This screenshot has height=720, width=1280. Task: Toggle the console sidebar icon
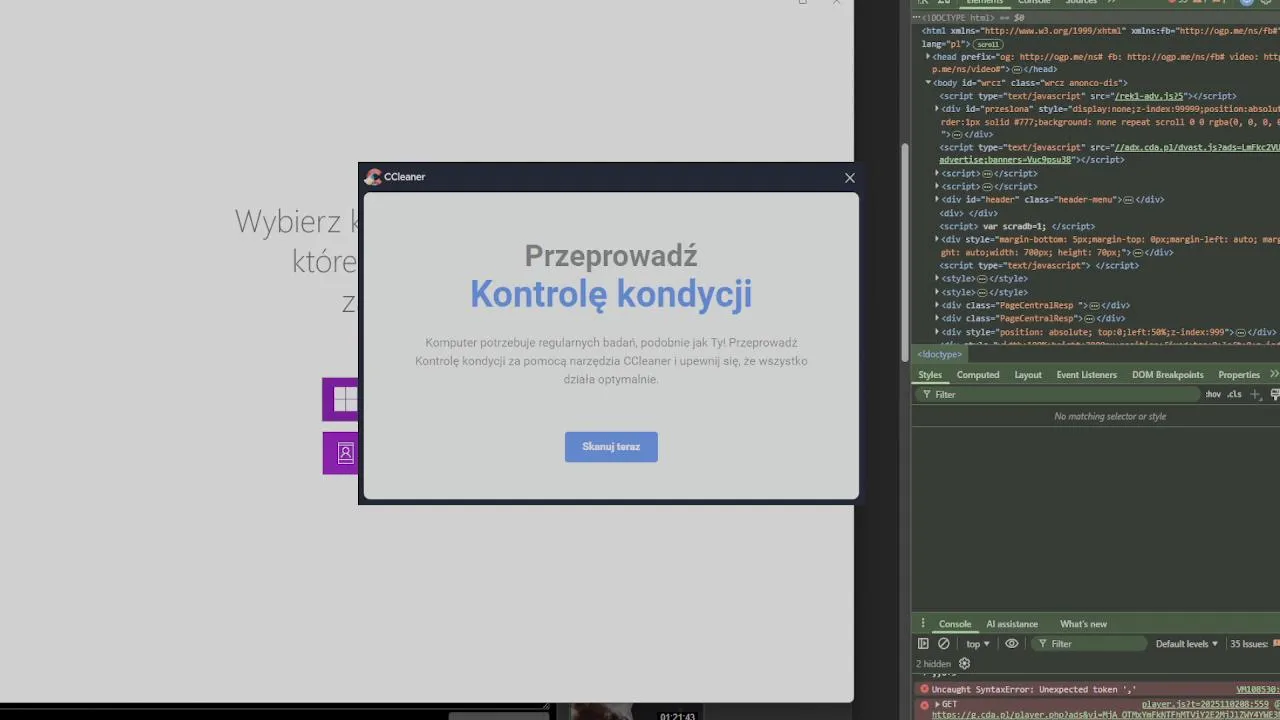(x=923, y=644)
